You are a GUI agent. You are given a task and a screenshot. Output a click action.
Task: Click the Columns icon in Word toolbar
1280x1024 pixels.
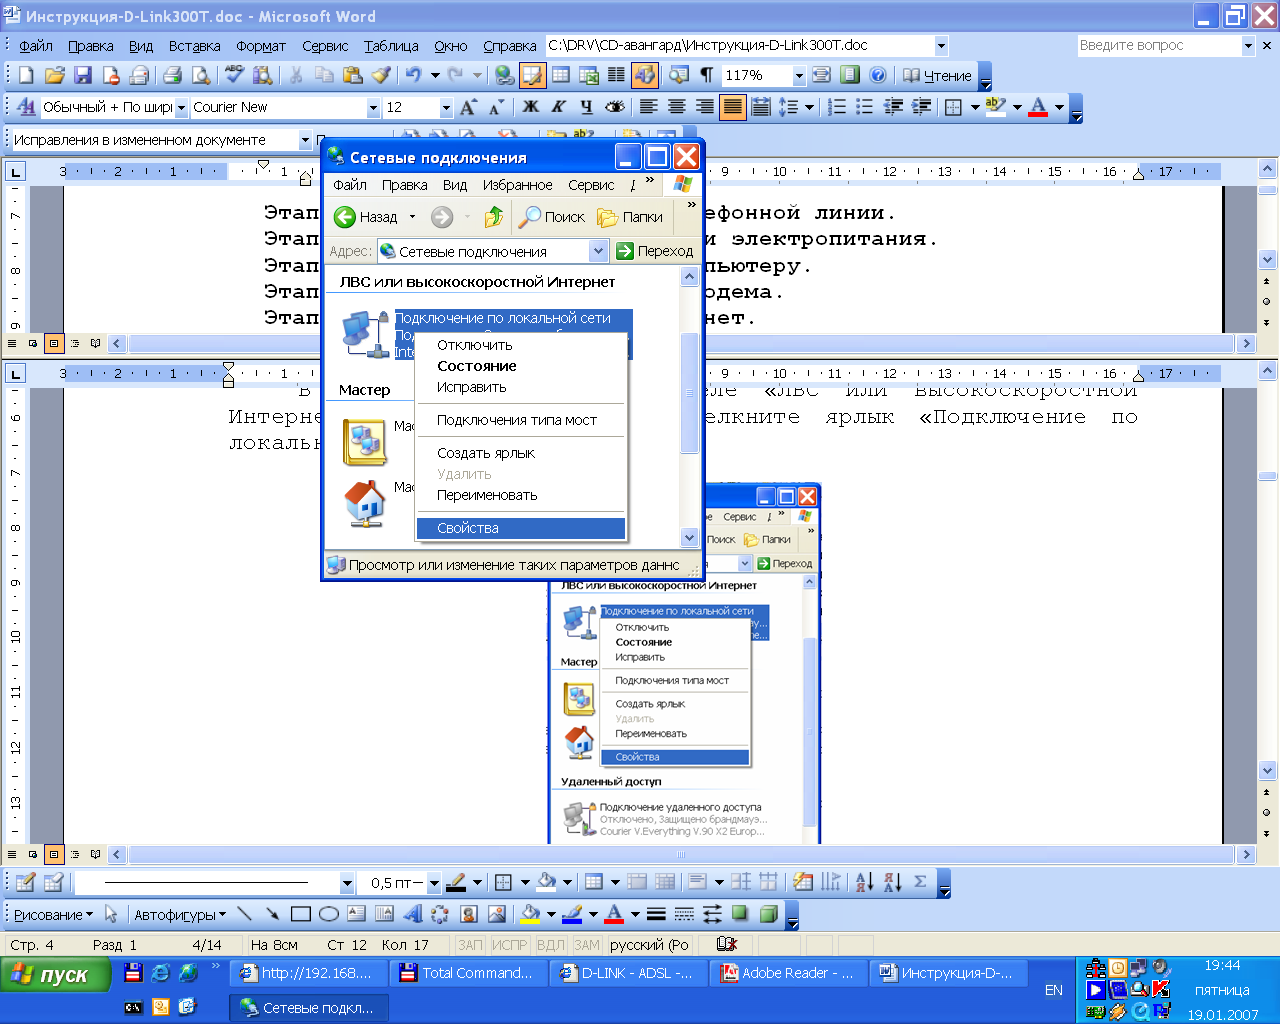point(616,75)
